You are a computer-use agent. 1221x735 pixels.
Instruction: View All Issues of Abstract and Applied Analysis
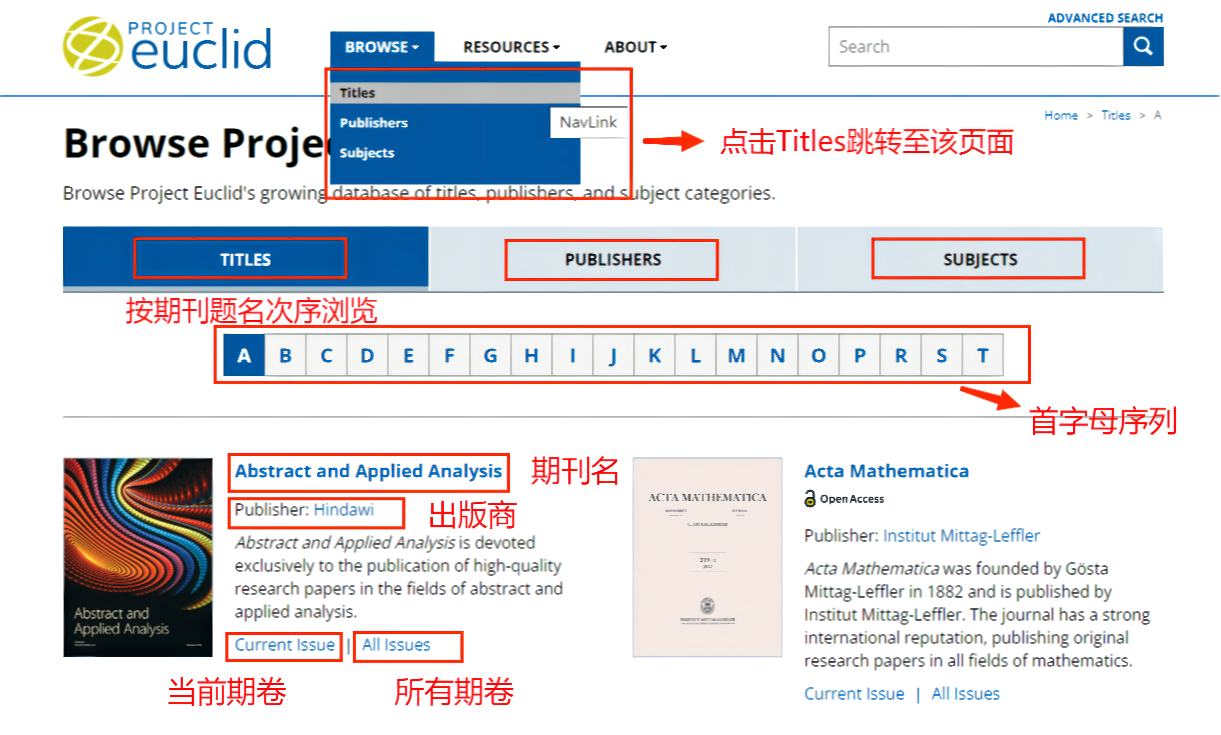tap(396, 645)
